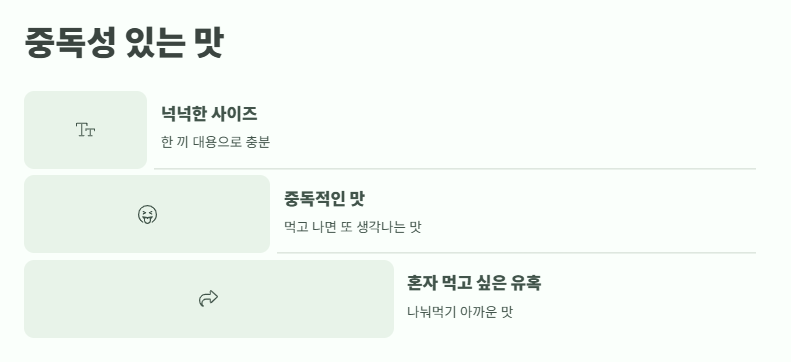Click the Tt text-size icon

86,130
